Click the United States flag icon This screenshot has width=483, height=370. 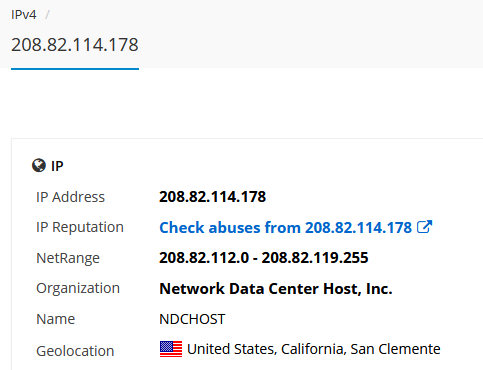point(171,349)
